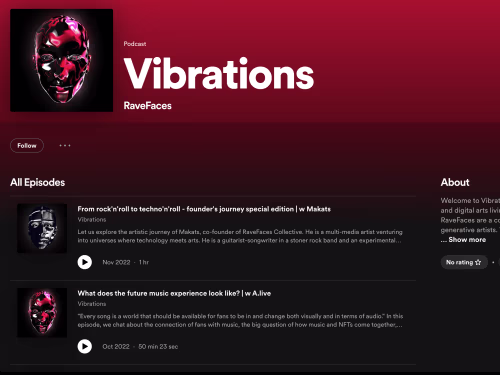Click the A.live episode description text
This screenshot has height=375, width=500.
pyautogui.click(x=240, y=320)
